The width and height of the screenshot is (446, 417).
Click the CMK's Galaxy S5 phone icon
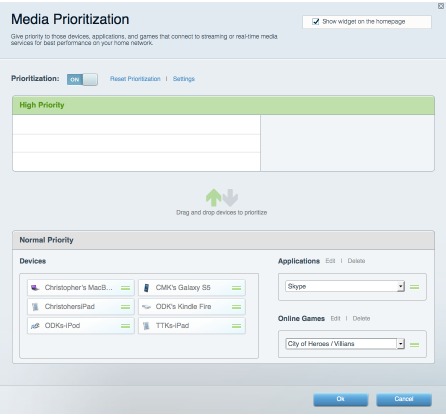tap(146, 288)
